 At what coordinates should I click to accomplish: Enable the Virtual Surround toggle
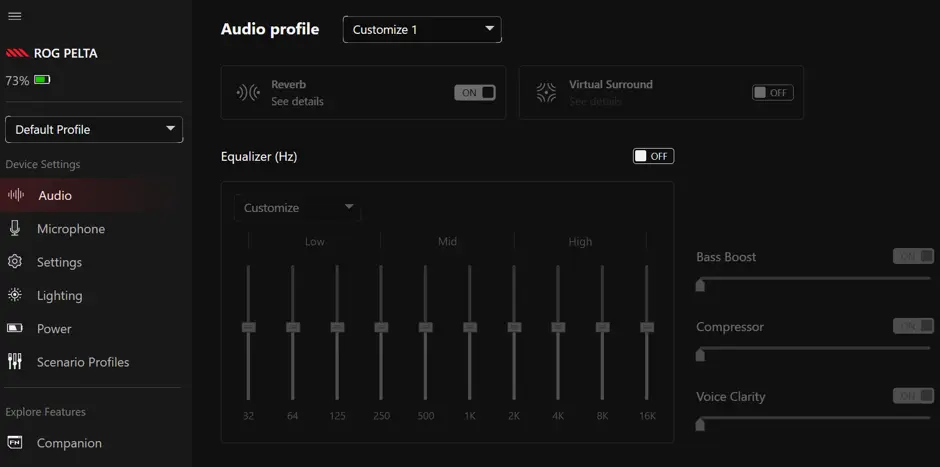tap(773, 92)
